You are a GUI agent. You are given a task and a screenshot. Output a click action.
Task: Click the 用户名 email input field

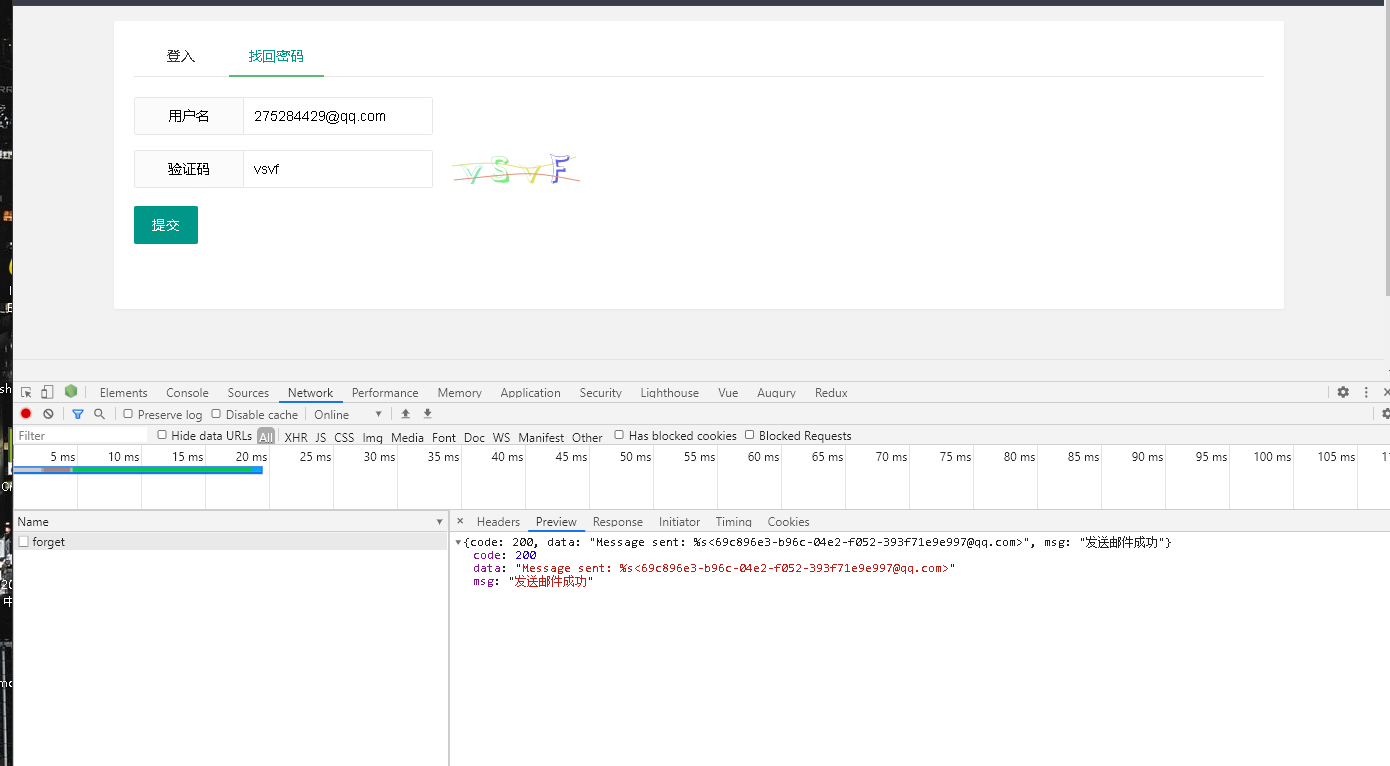338,116
